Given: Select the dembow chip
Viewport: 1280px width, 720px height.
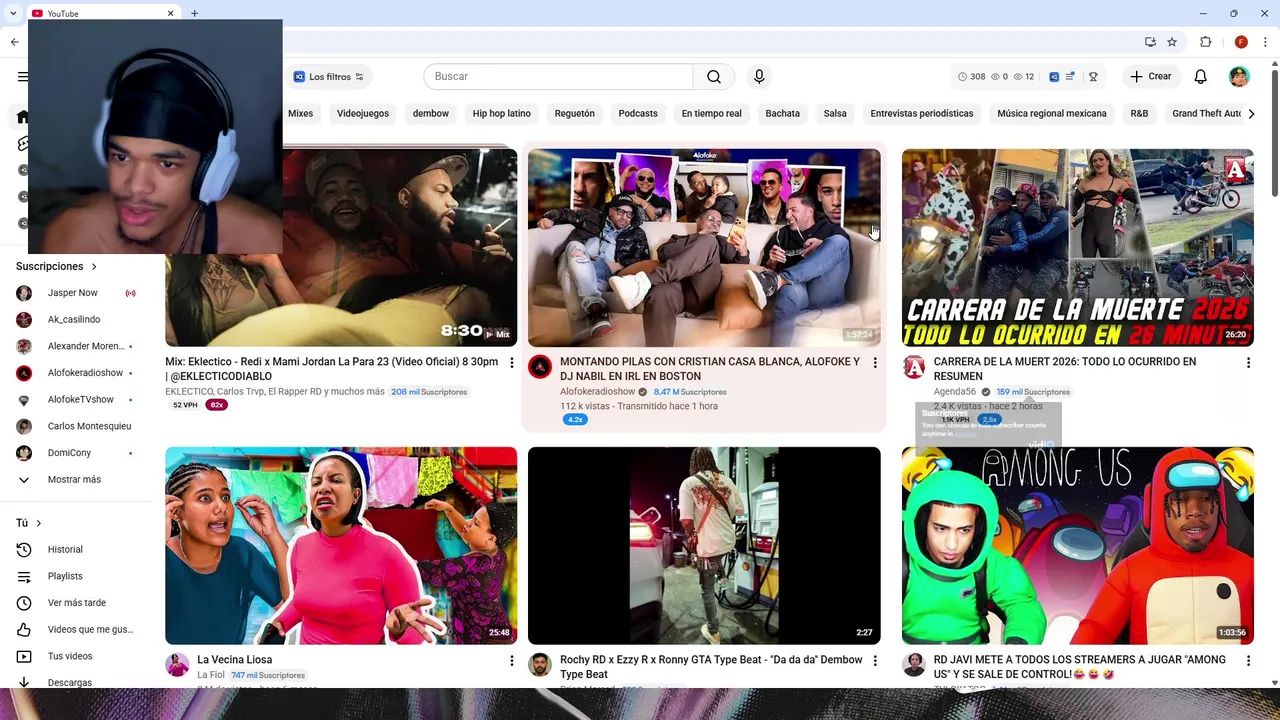Looking at the screenshot, I should pyautogui.click(x=431, y=114).
